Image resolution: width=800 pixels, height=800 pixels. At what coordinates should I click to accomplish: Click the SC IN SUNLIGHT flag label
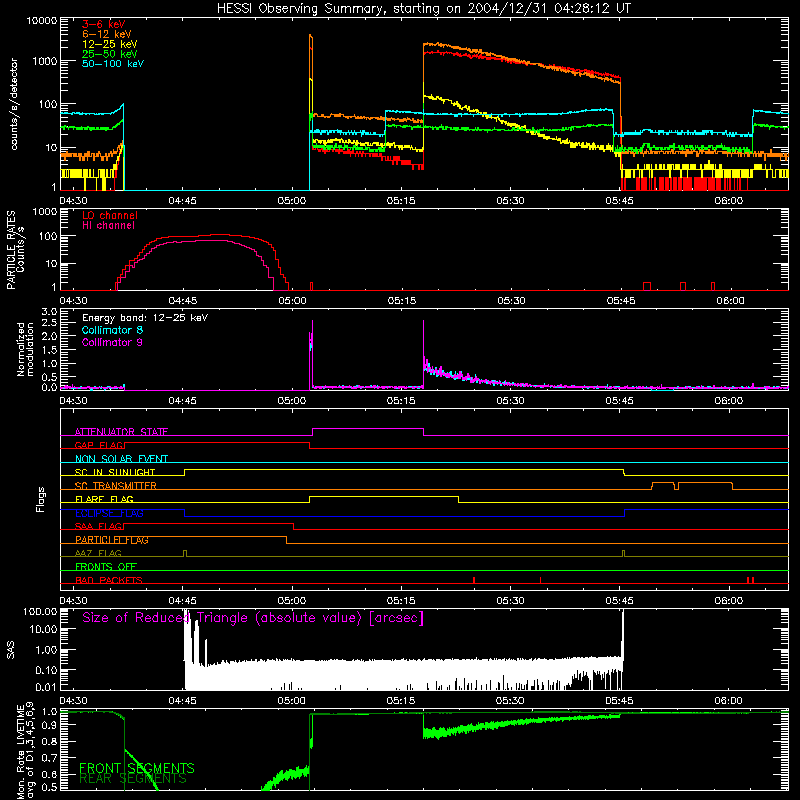coord(115,472)
